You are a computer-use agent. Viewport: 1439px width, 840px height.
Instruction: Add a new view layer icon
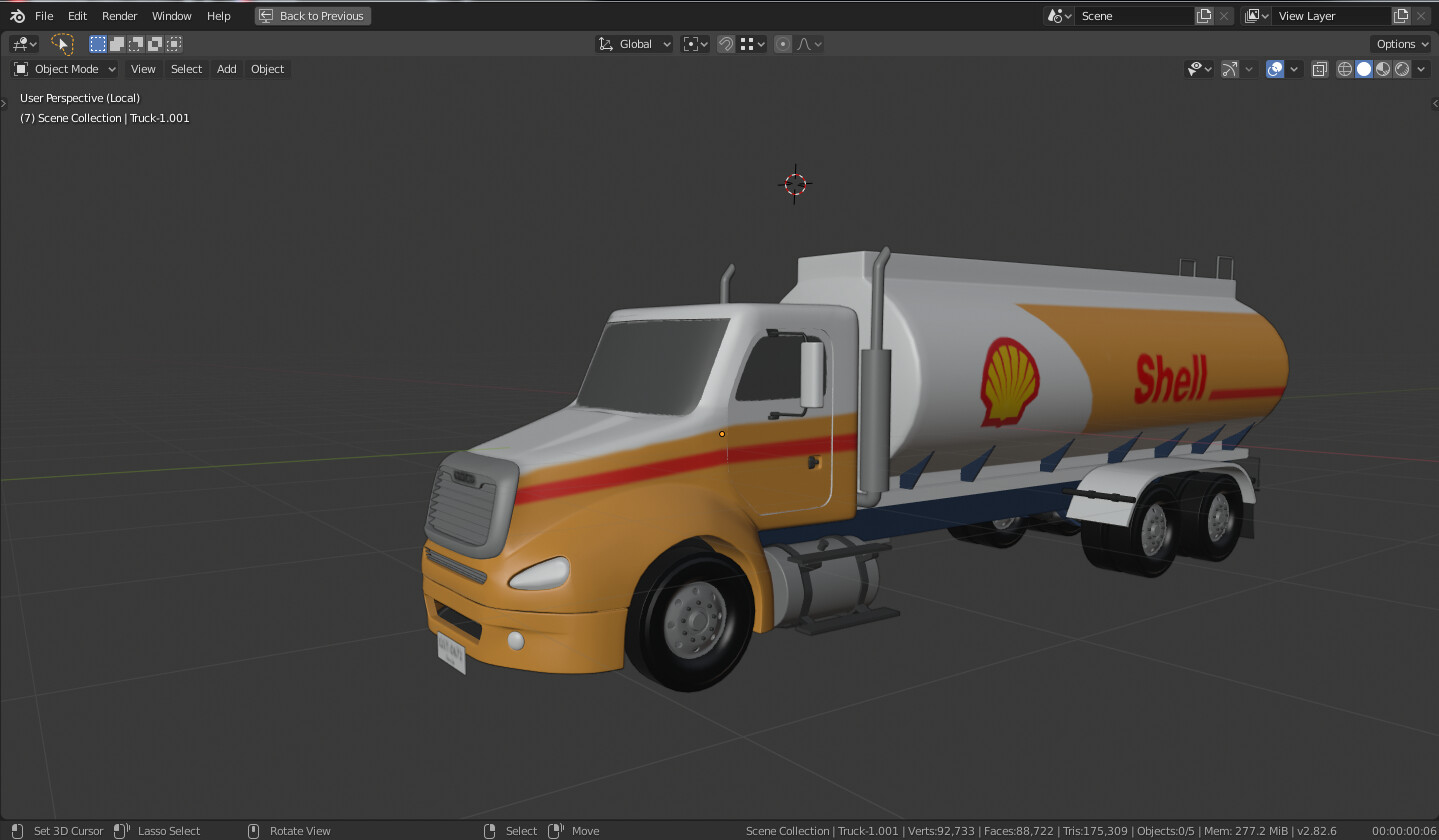(1401, 16)
